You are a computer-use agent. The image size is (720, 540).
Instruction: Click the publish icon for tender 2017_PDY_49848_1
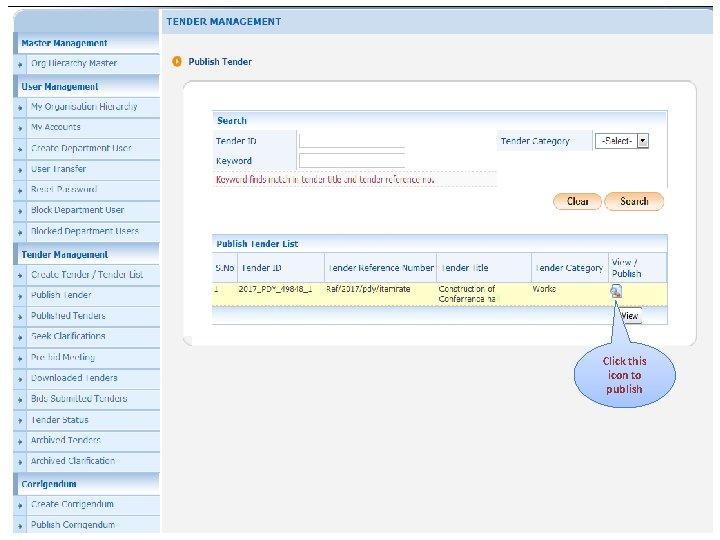point(616,291)
